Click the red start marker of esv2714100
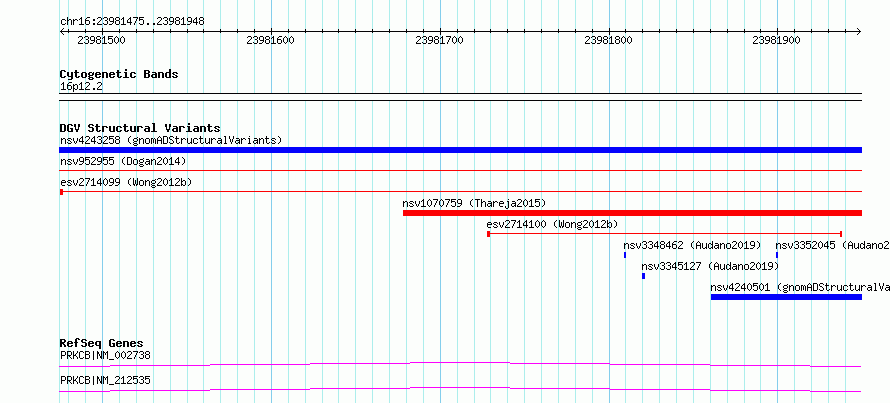890x403 pixels. click(488, 234)
